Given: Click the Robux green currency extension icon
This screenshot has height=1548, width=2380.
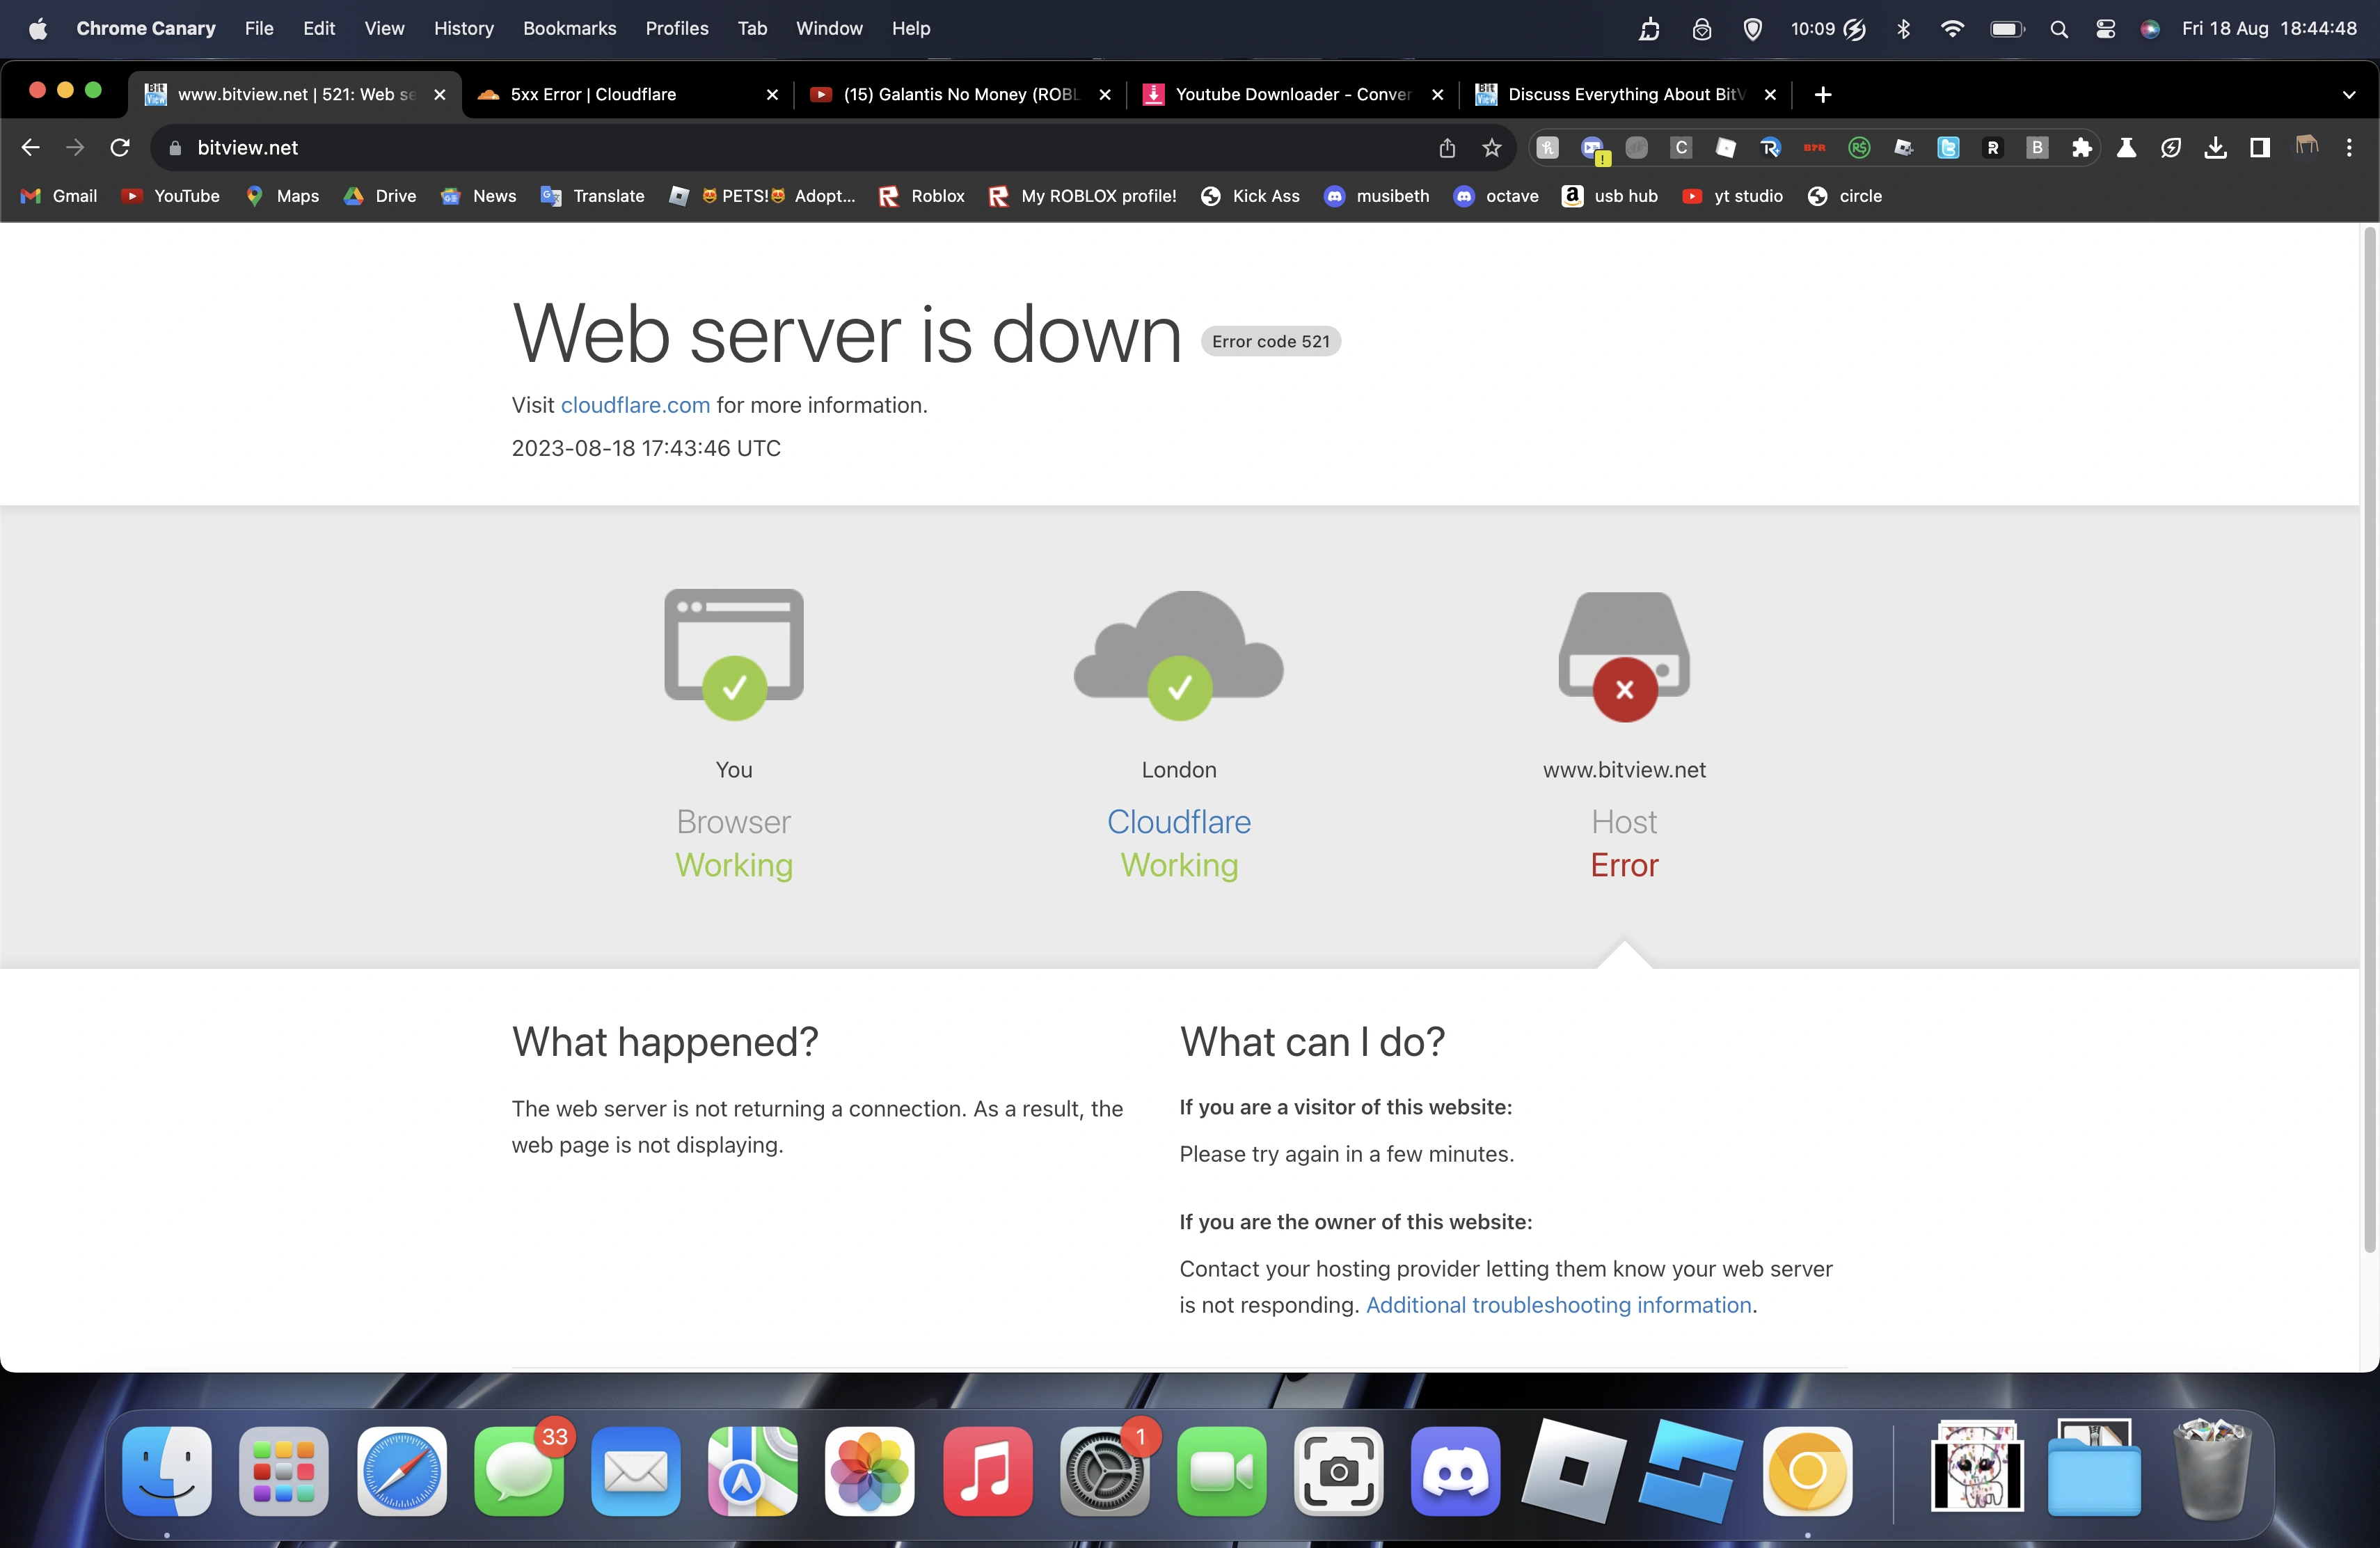Looking at the screenshot, I should click(1859, 147).
